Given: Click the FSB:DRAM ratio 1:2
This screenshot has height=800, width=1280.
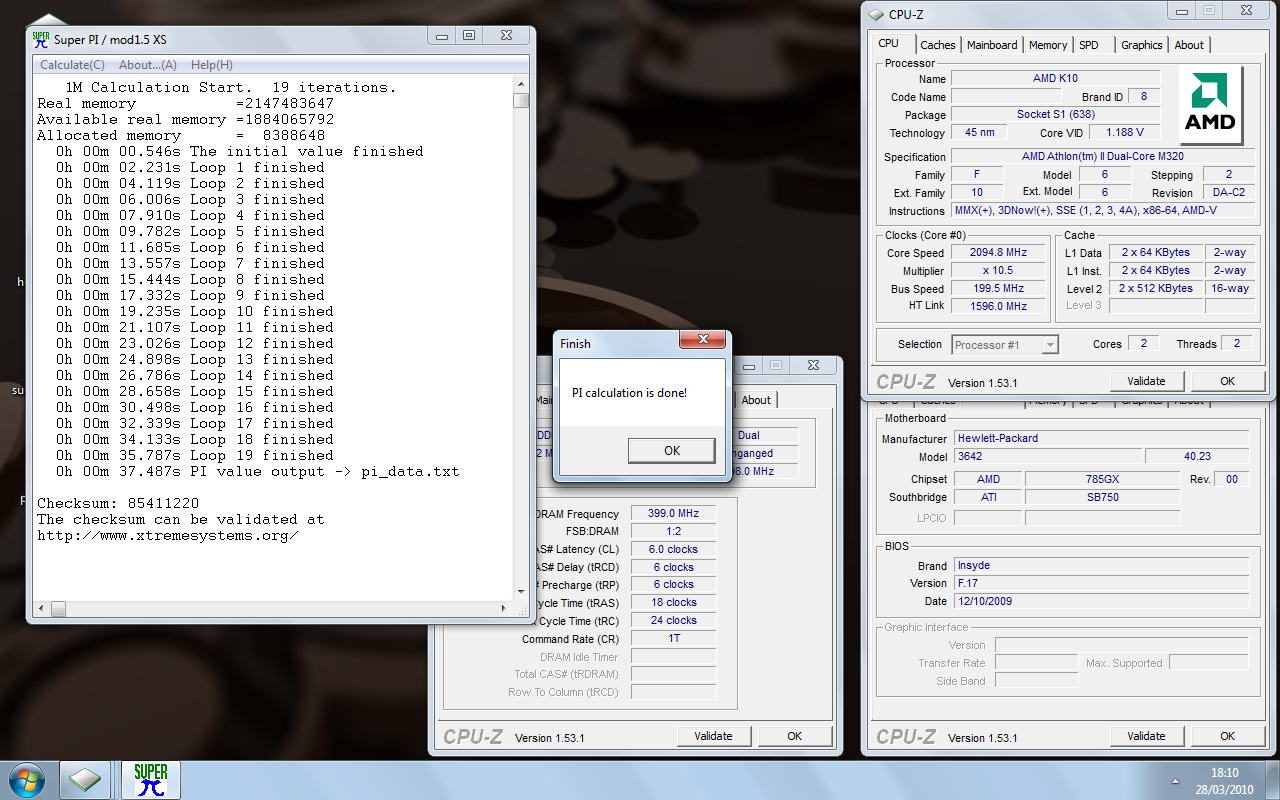Looking at the screenshot, I should [673, 532].
